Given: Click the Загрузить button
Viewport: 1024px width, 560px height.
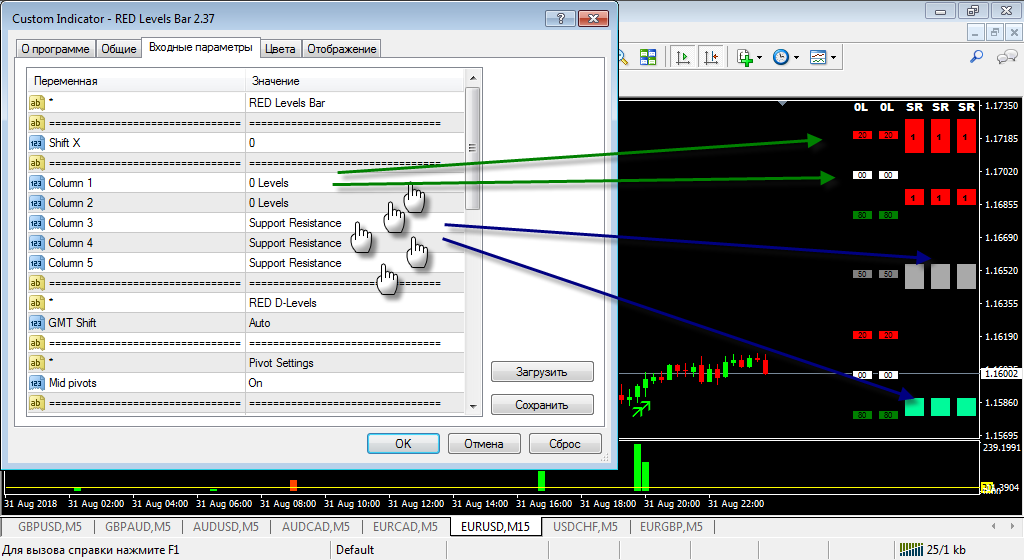Looking at the screenshot, I should [542, 372].
